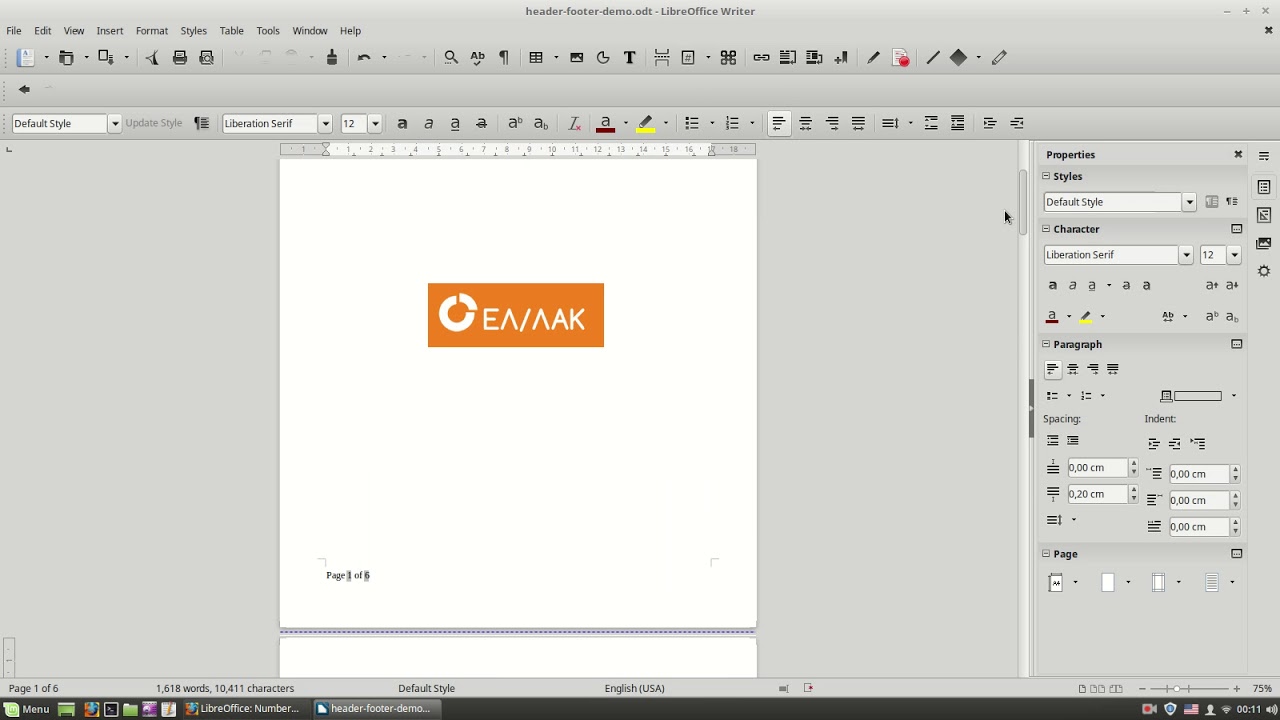Open Paragraph Style dropdown in the toolbar
Screen dimensions: 1280x720
[x=115, y=123]
